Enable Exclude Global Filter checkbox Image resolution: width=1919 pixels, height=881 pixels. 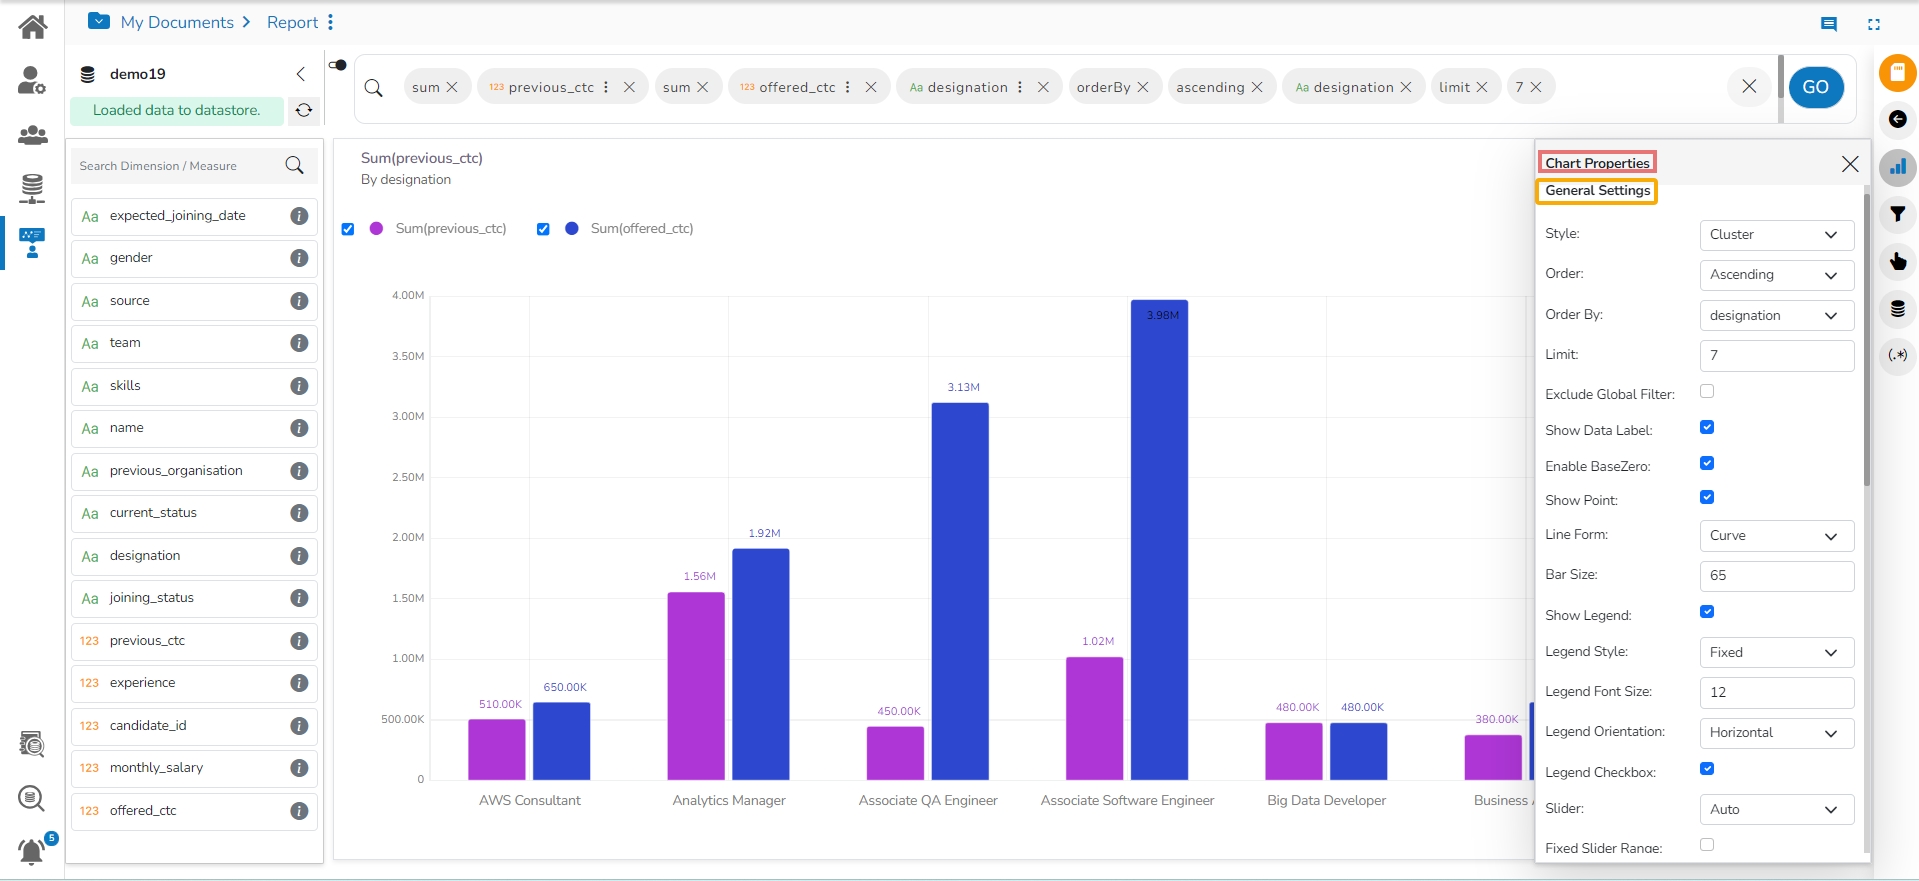[1707, 391]
